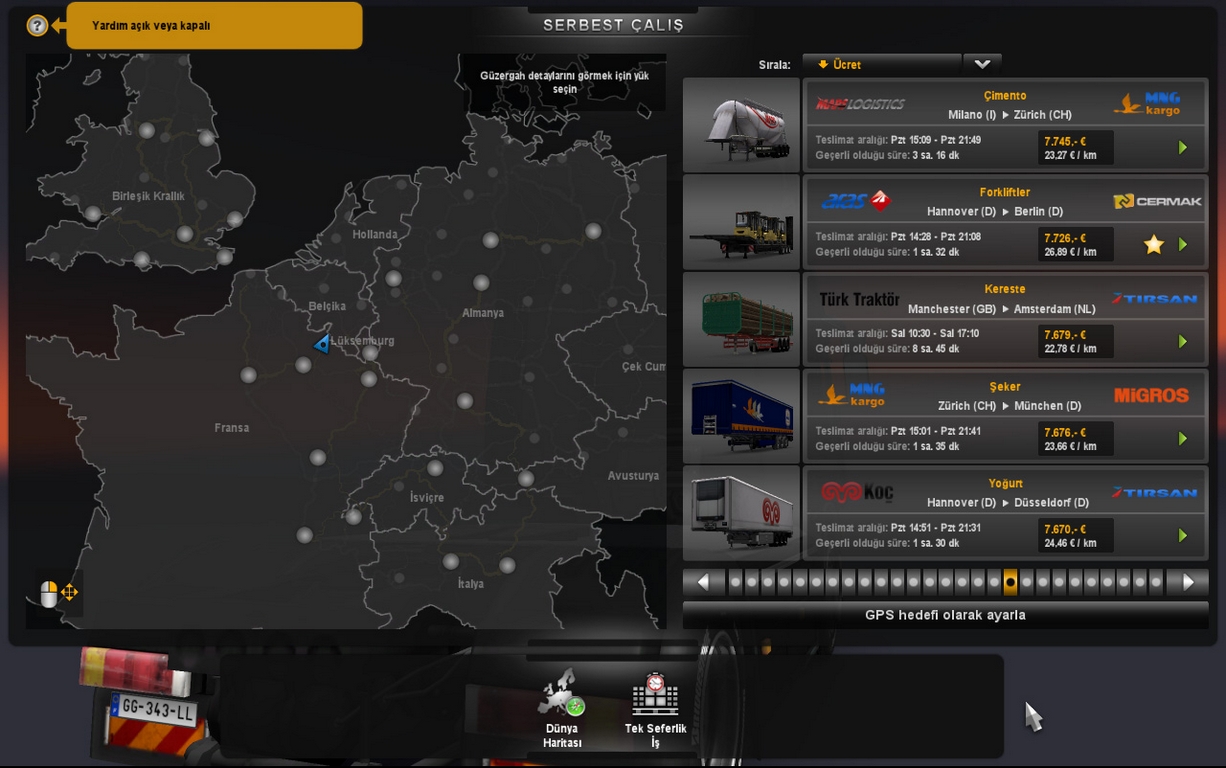The height and width of the screenshot is (768, 1226).
Task: Go to the previous job page
Action: click(x=703, y=582)
